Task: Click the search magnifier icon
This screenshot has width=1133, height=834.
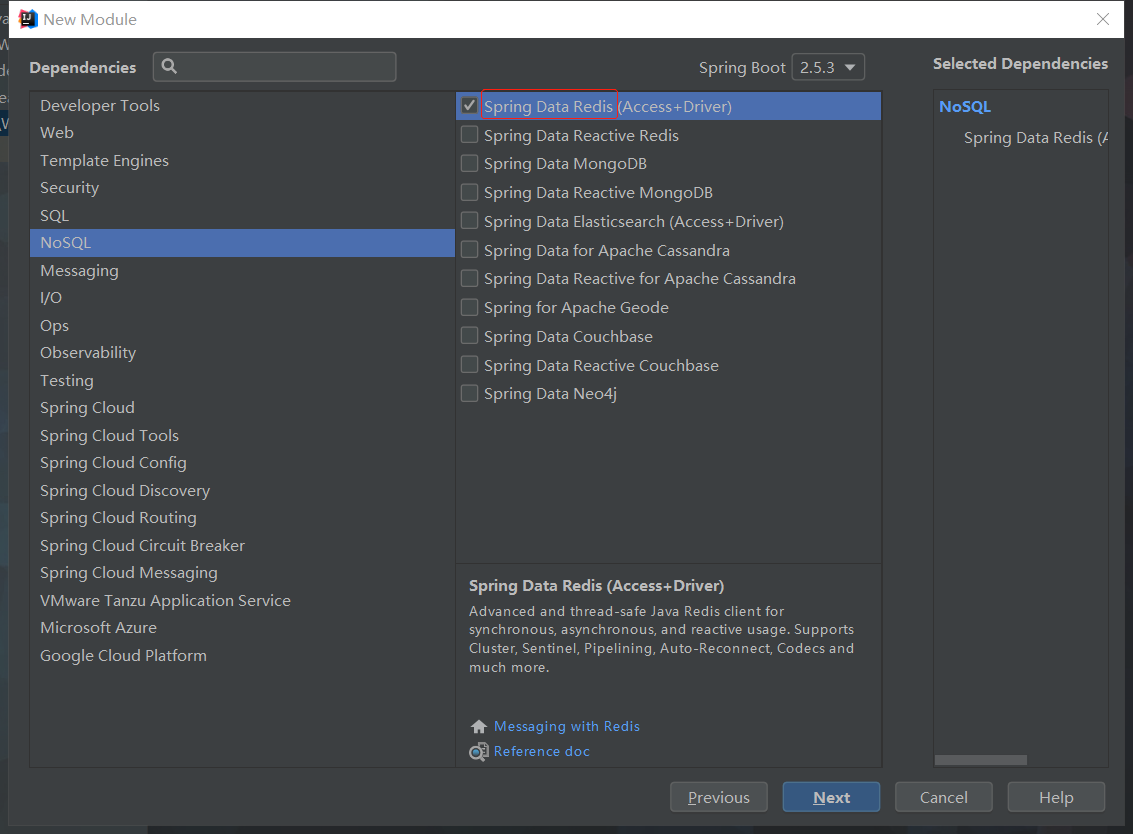Action: pyautogui.click(x=169, y=66)
